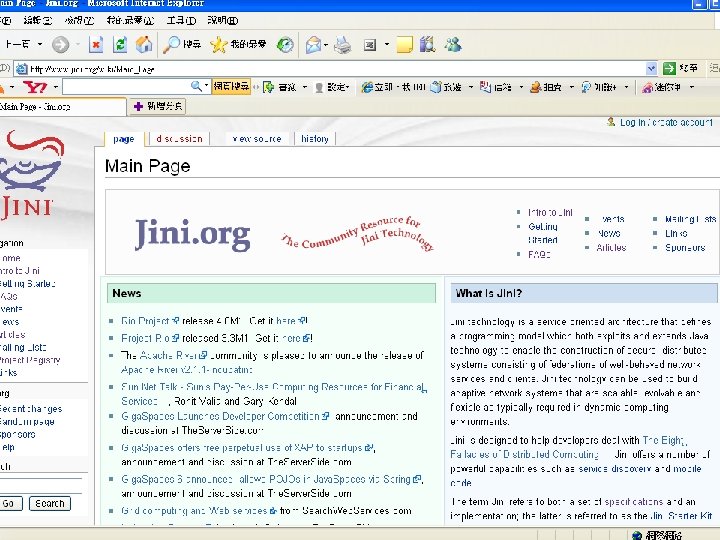Open the Favorites (A) menu in menu bar
This screenshot has width=720, height=540.
(130, 20)
